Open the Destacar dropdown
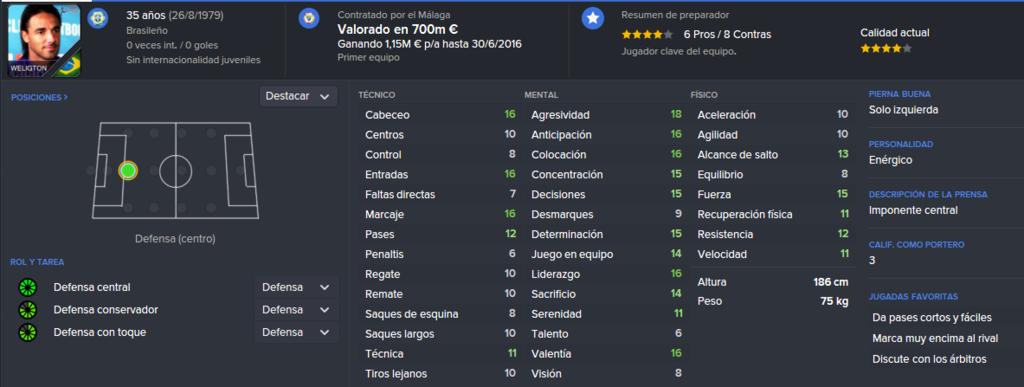 tap(298, 96)
